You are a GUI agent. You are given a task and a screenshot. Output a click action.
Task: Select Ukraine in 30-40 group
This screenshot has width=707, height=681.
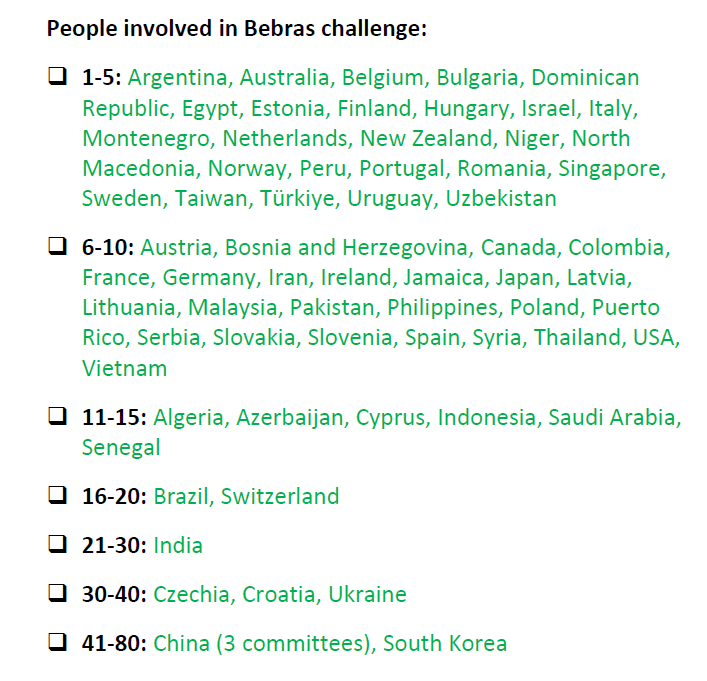pyautogui.click(x=367, y=594)
